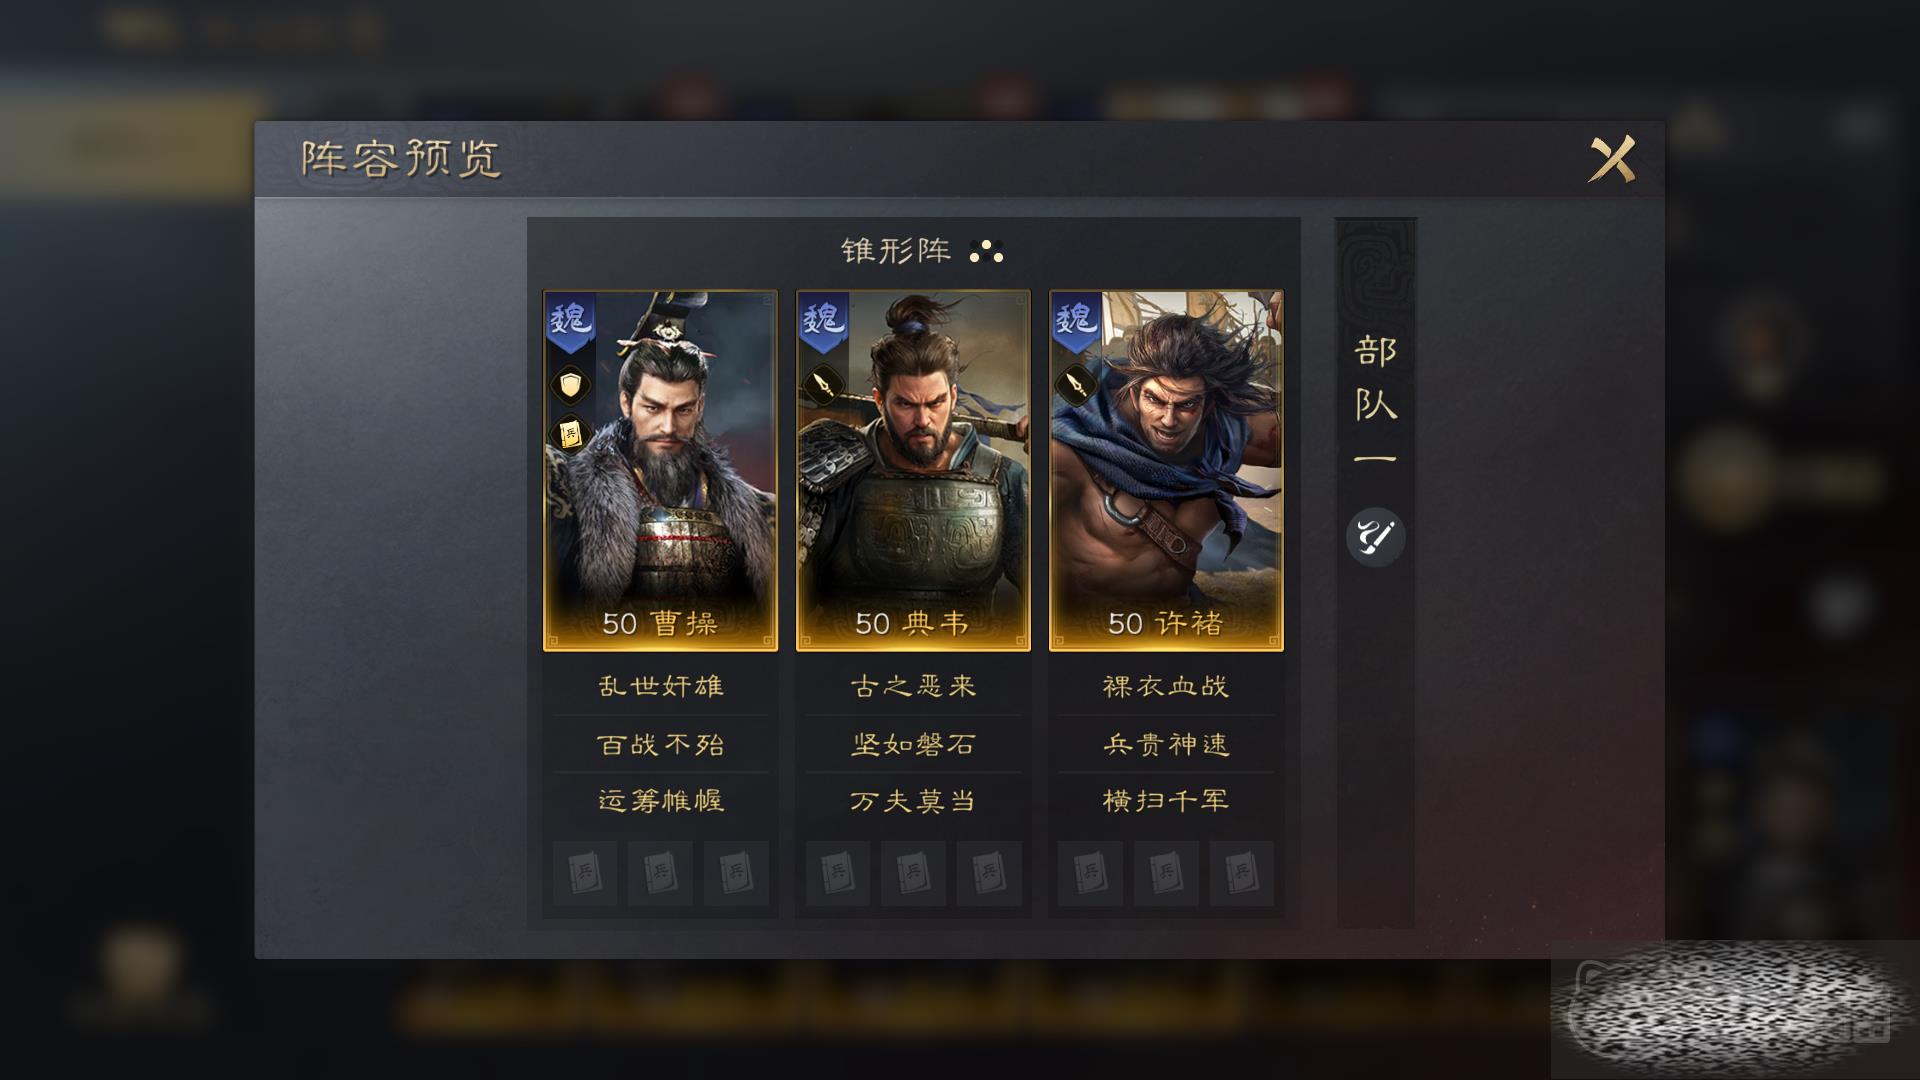Click the spear icon on 许褚 card

(x=1076, y=383)
